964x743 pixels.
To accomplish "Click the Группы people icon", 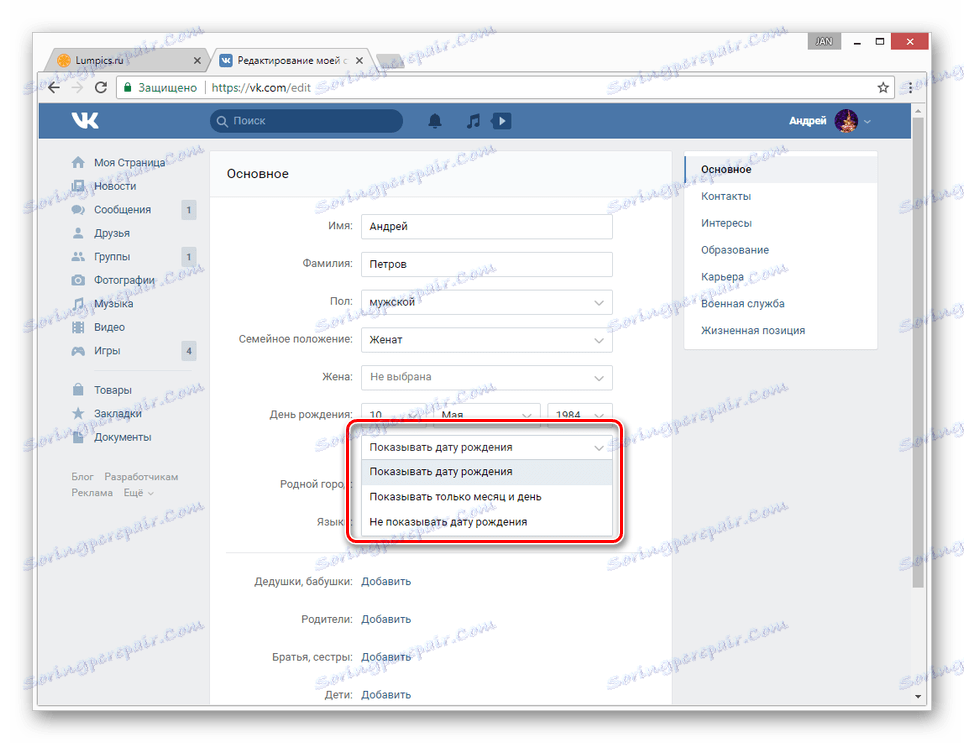I will click(x=78, y=256).
